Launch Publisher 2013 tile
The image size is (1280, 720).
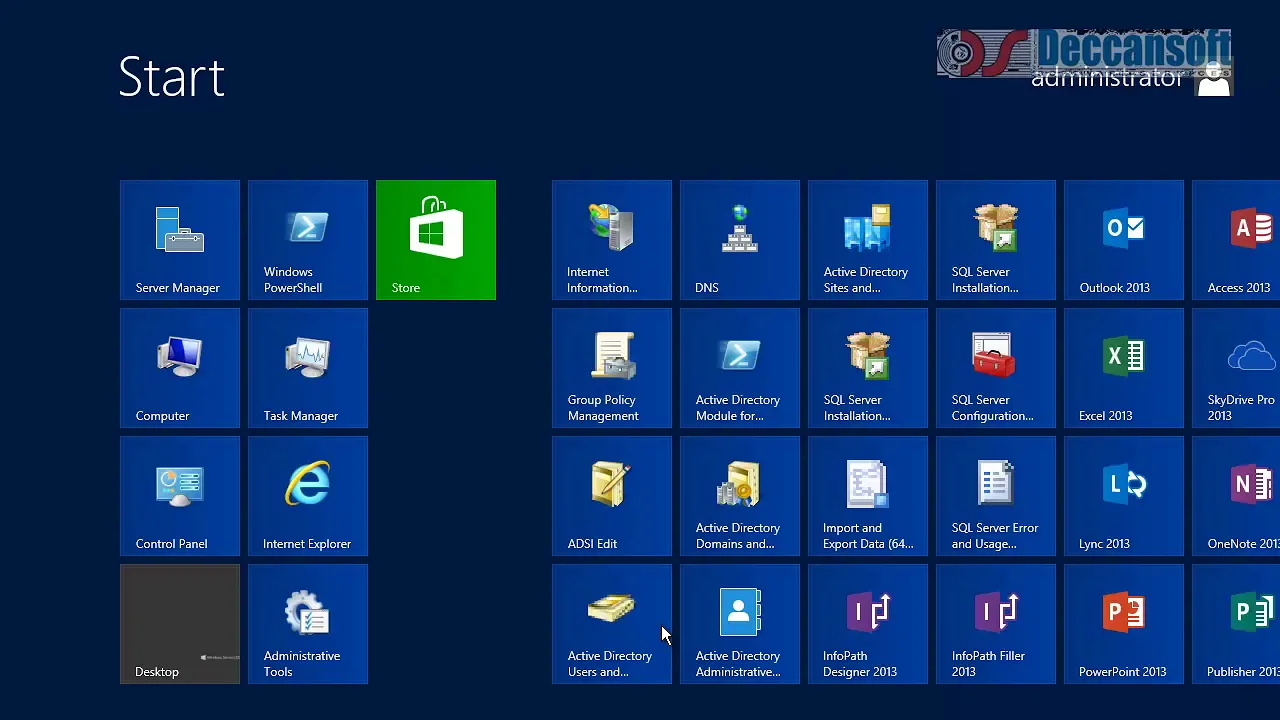coord(1236,624)
